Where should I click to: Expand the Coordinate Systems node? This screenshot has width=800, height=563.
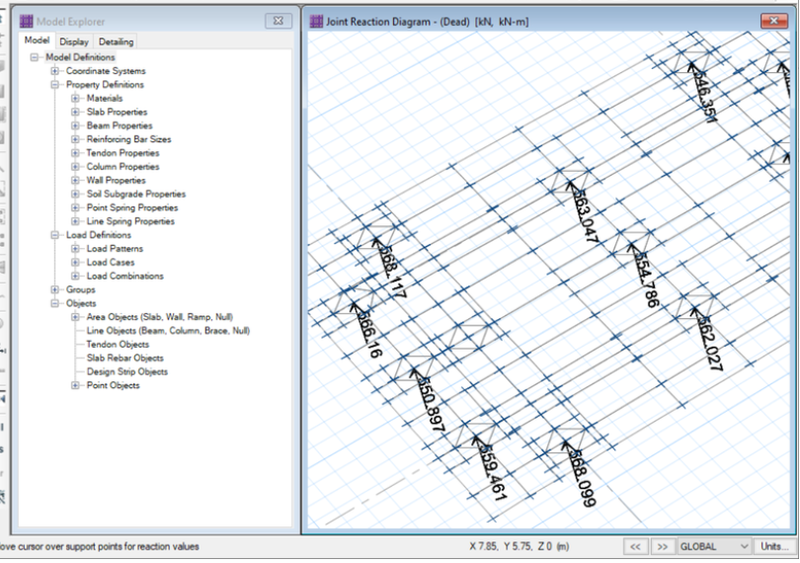coord(55,71)
